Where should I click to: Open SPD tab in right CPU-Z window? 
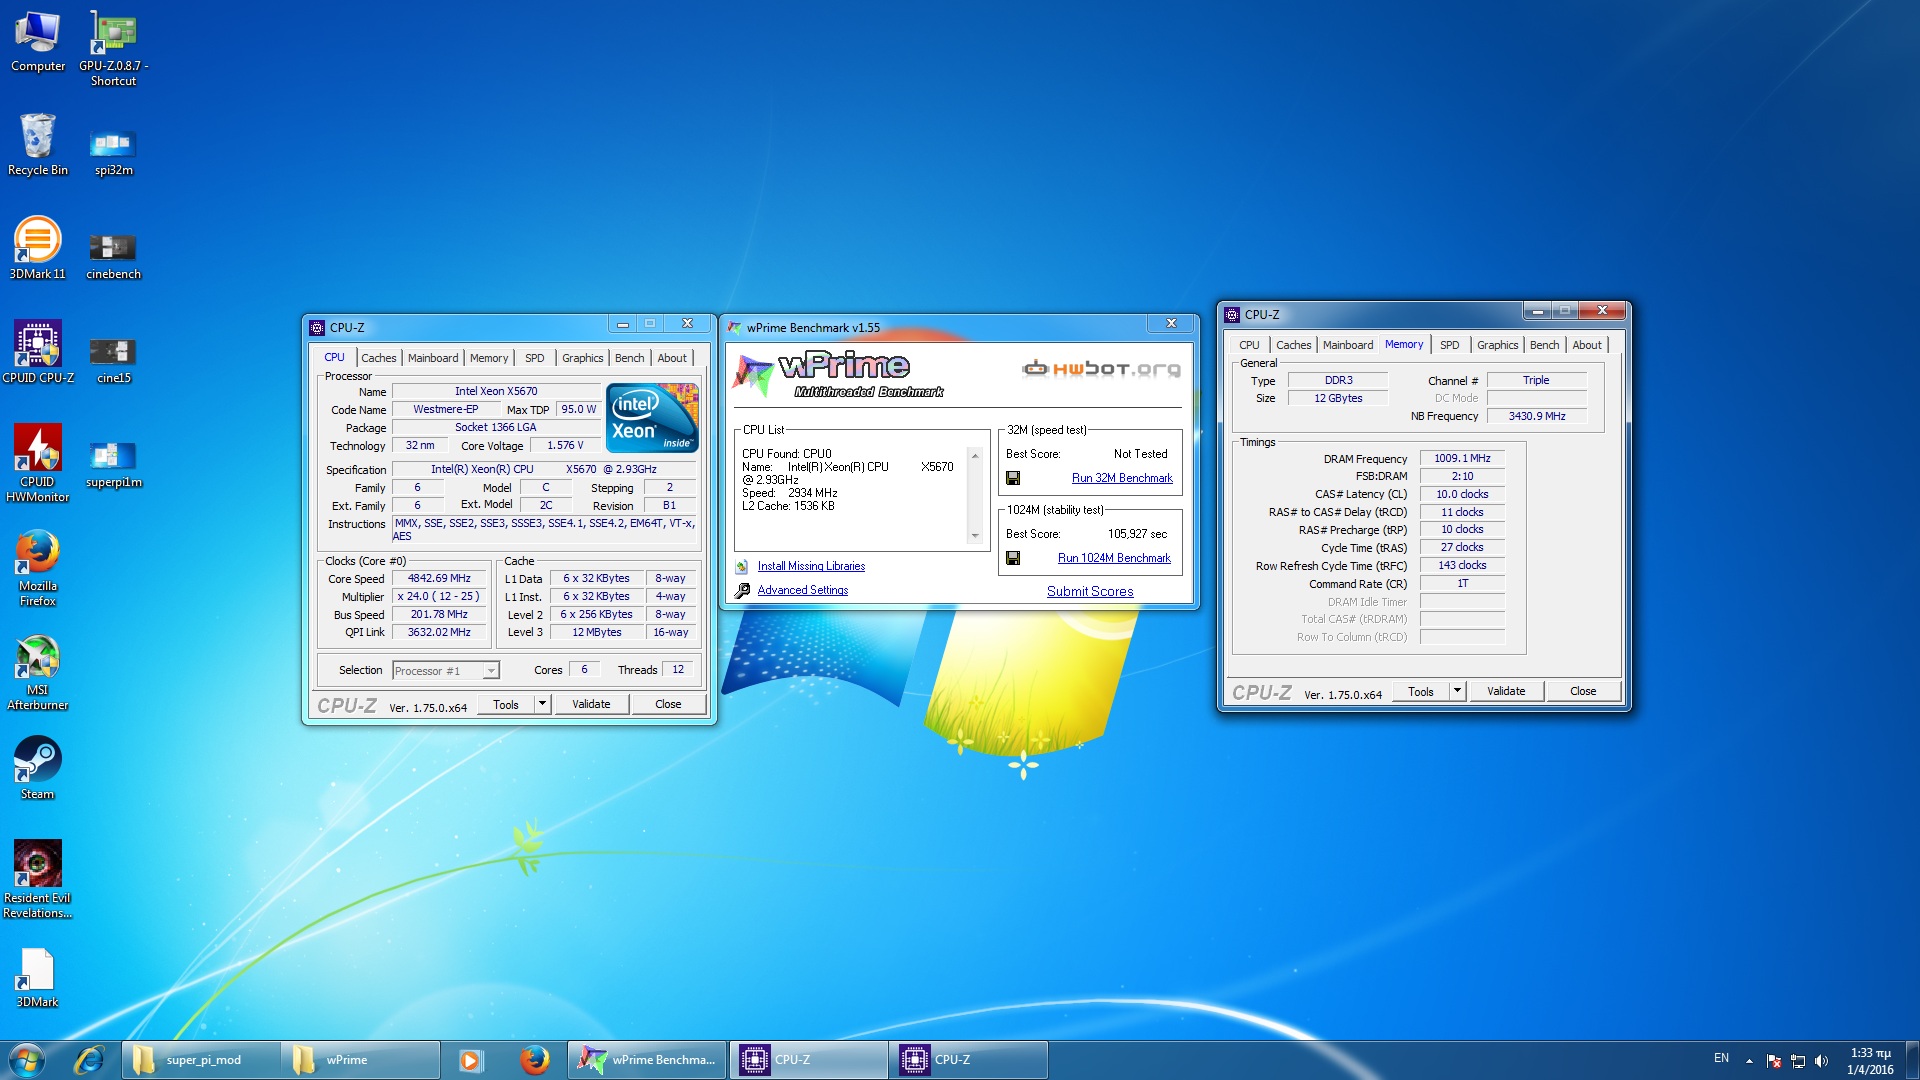click(x=1450, y=345)
